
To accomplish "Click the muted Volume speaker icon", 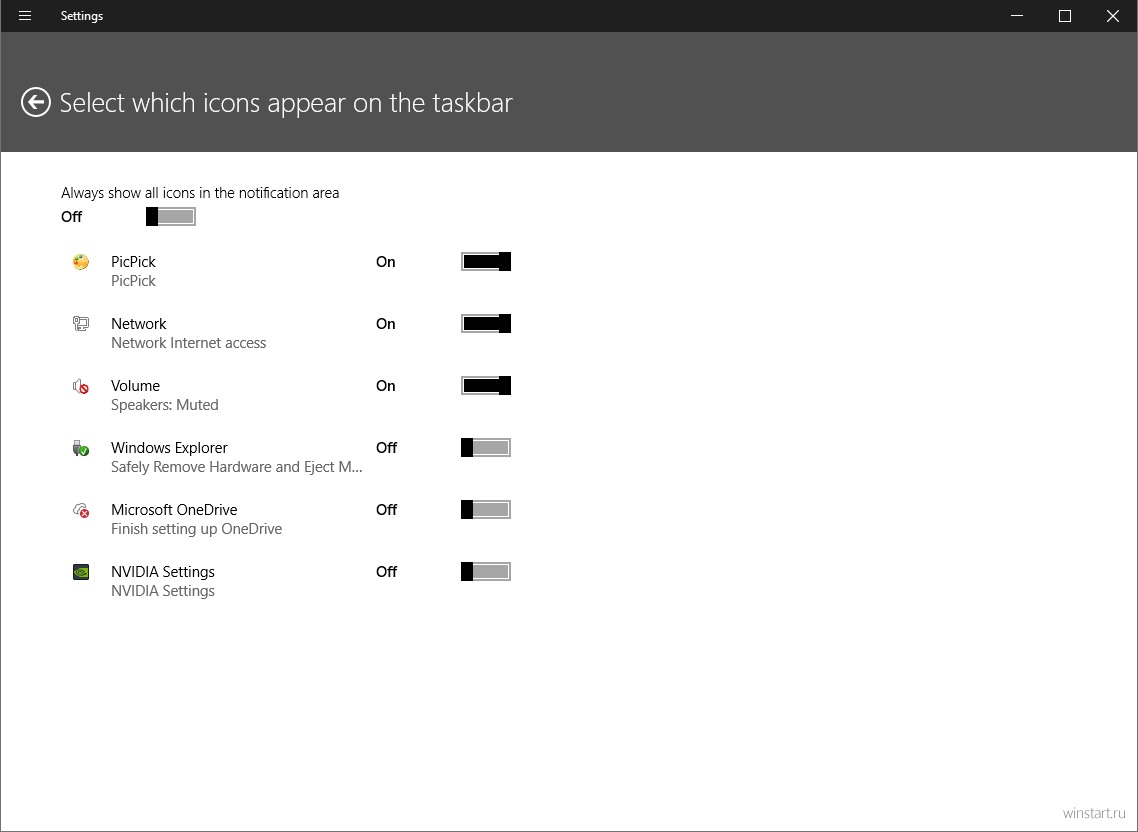I will (x=81, y=386).
